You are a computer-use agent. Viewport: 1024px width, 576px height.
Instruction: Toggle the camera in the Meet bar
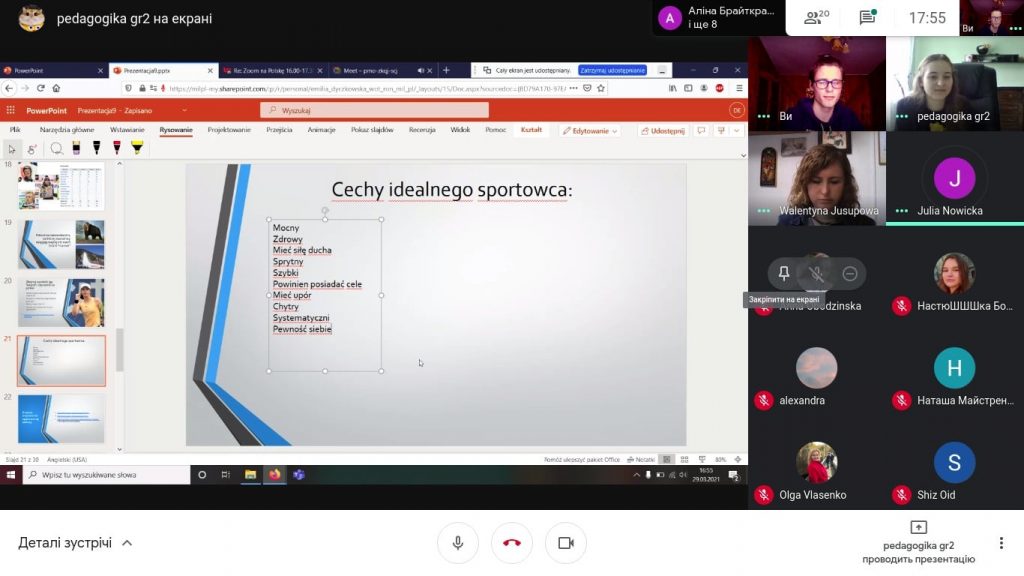pyautogui.click(x=566, y=543)
